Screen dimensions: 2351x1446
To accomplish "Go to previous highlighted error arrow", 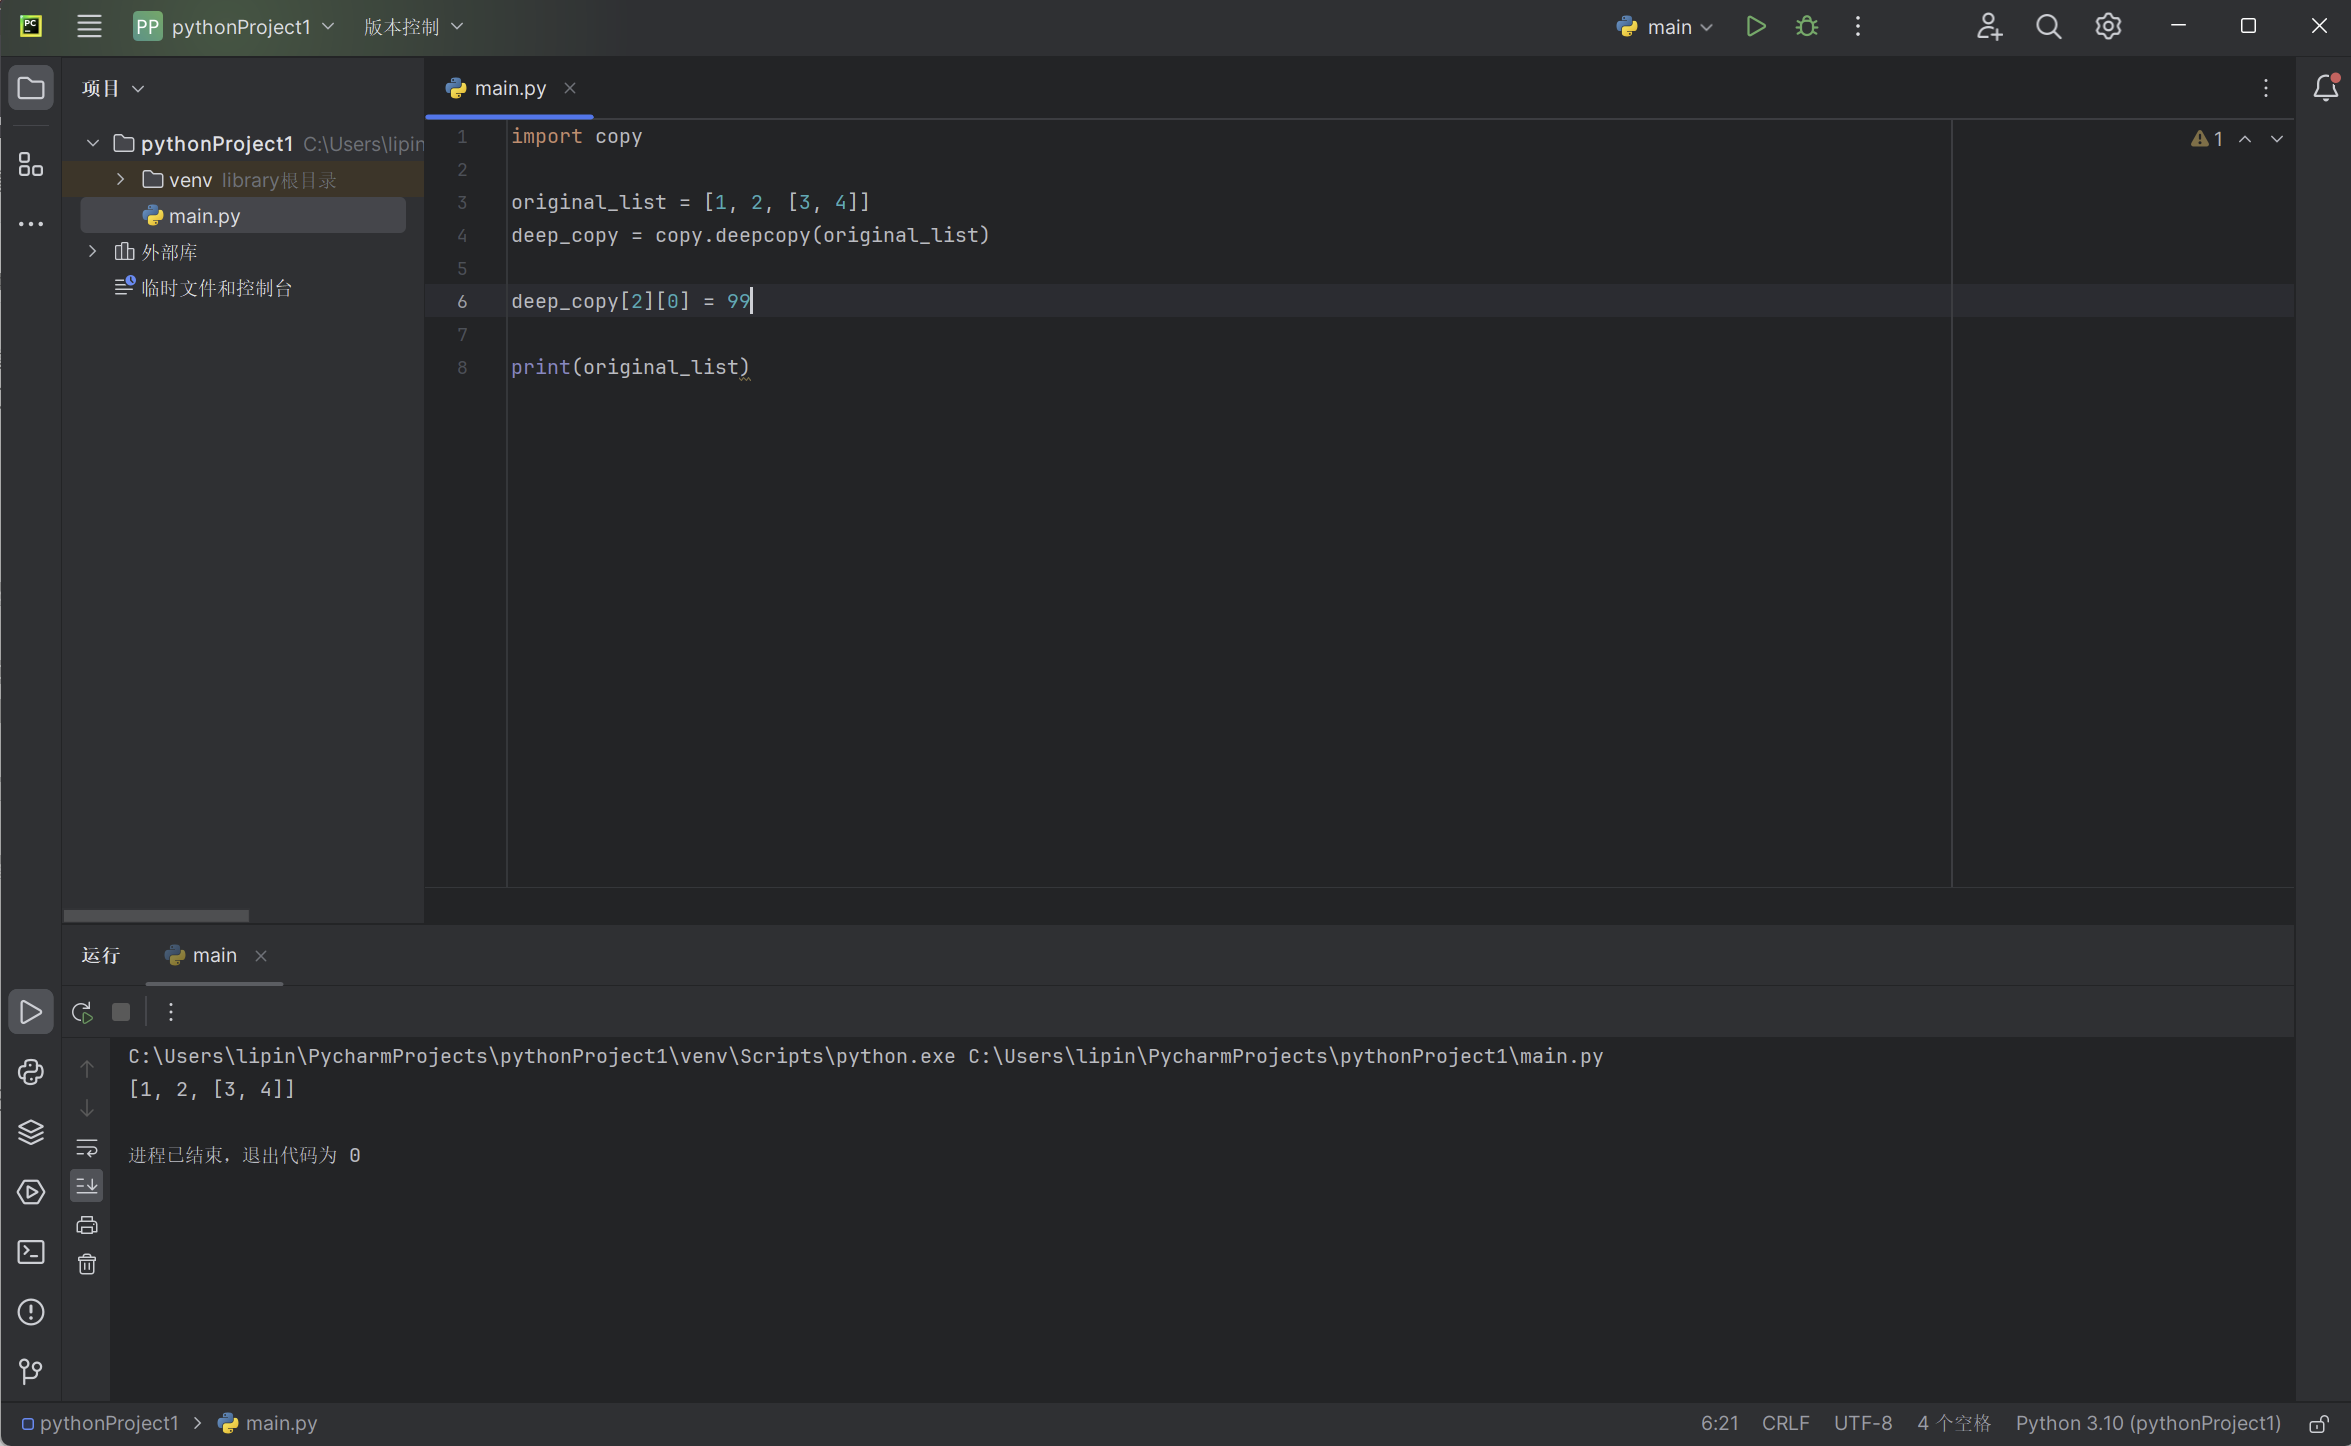I will pos(2245,139).
